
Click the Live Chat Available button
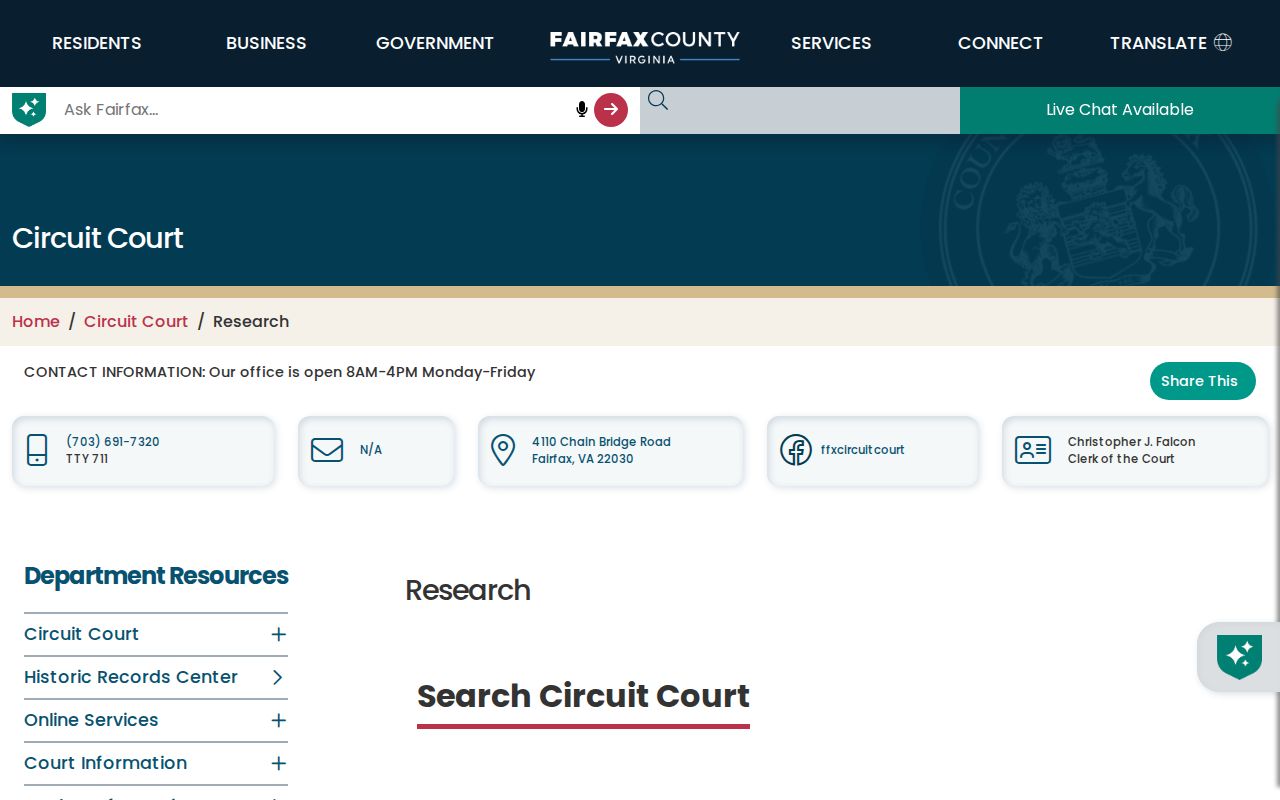tap(1120, 110)
